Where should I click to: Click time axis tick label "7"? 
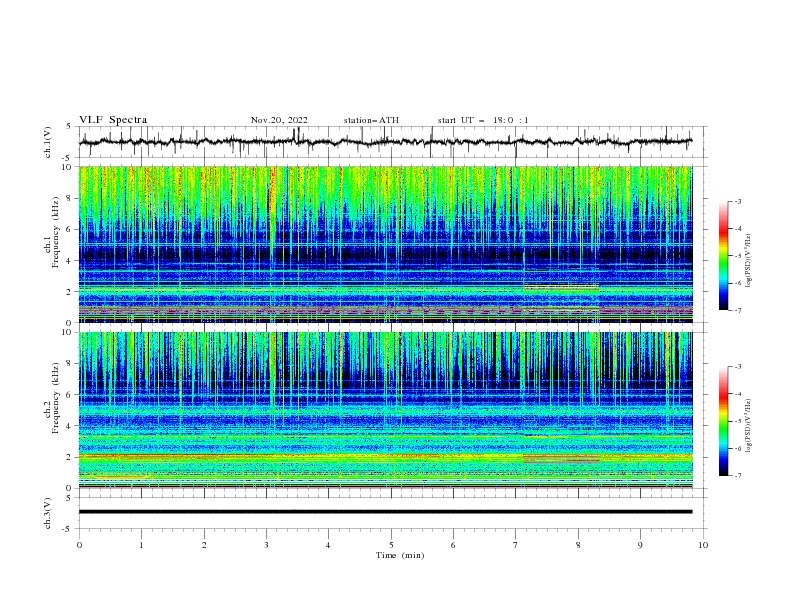click(x=516, y=545)
